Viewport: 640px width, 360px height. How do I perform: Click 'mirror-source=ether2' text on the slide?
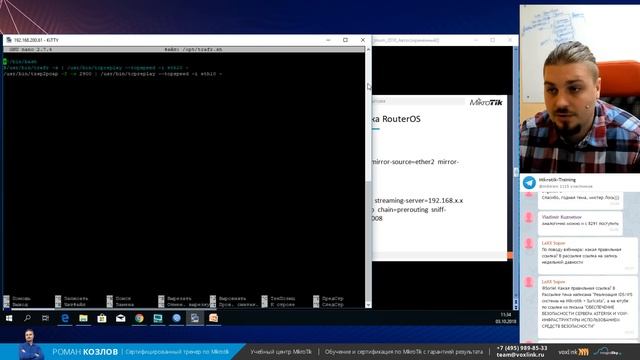pyautogui.click(x=403, y=162)
